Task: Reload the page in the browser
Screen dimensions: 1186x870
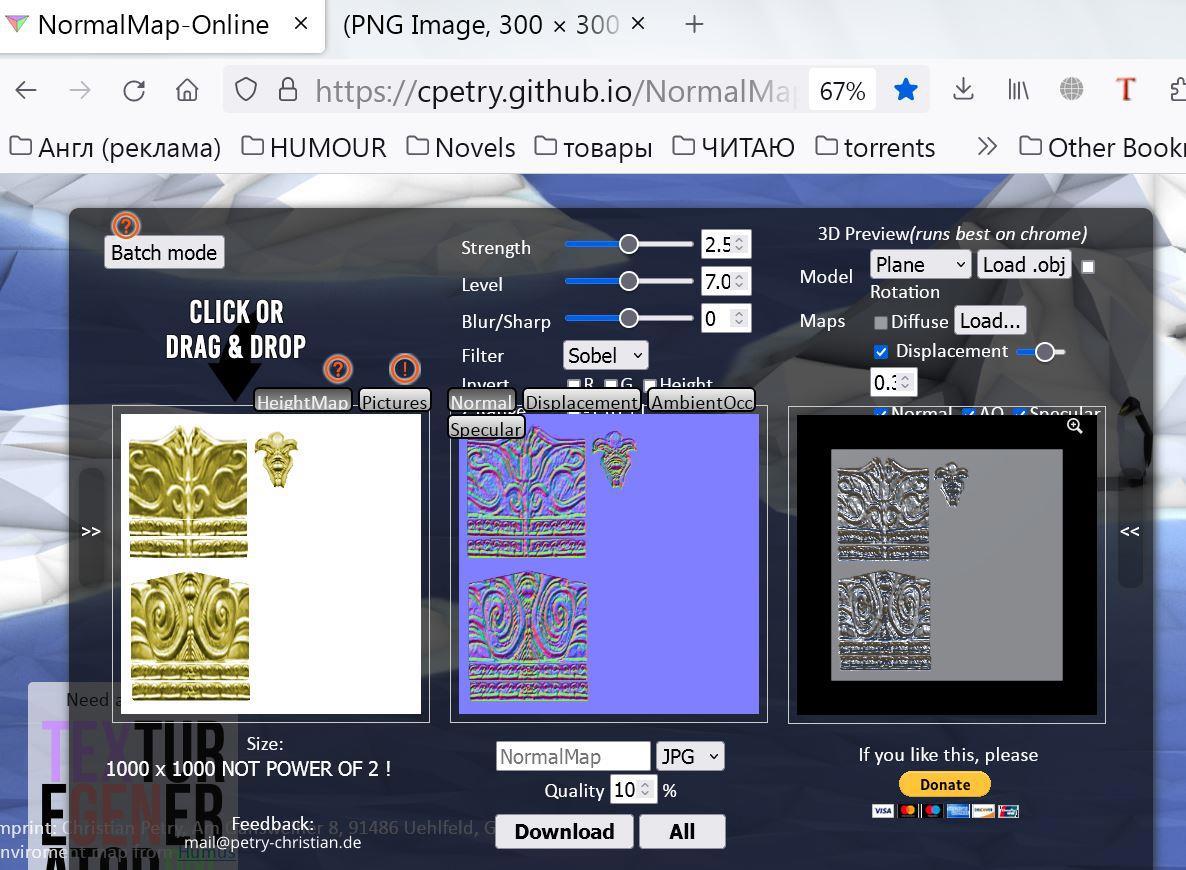Action: tap(134, 90)
